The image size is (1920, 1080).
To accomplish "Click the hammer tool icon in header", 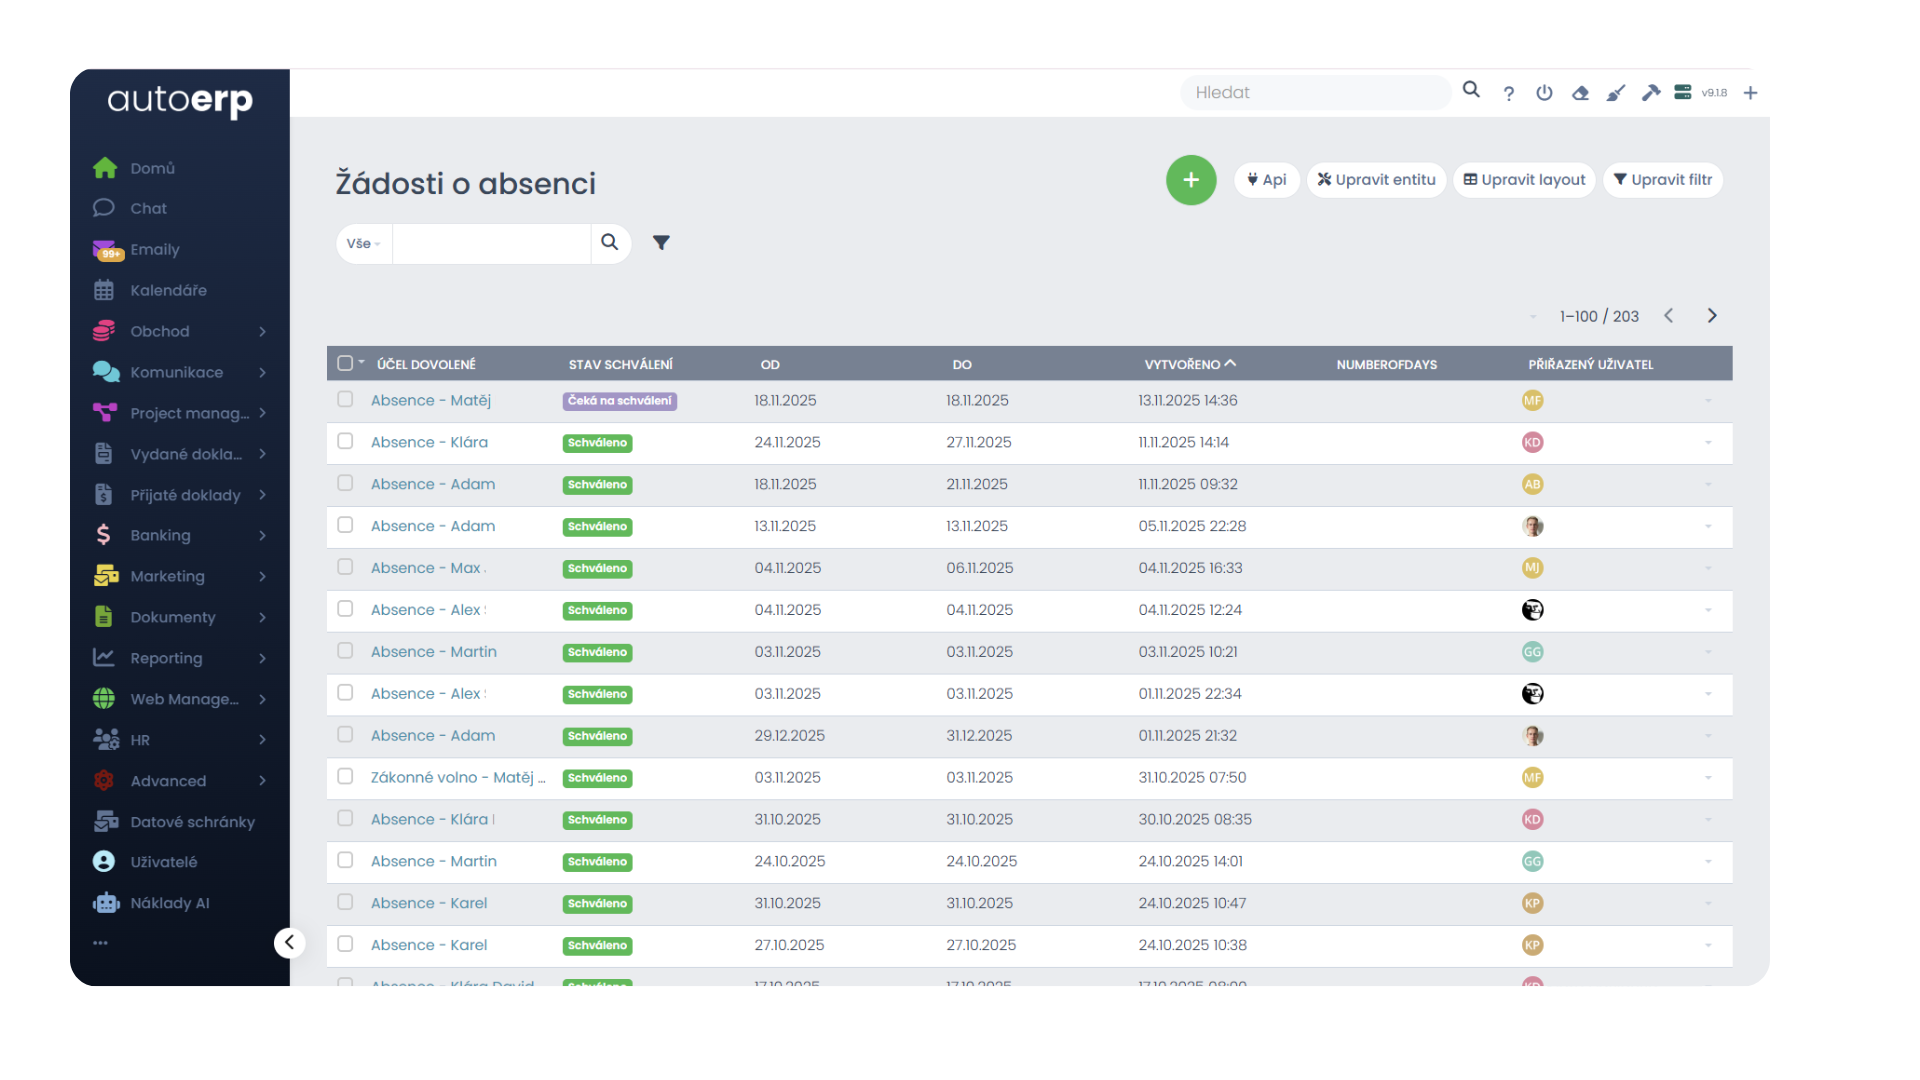I will point(1651,93).
